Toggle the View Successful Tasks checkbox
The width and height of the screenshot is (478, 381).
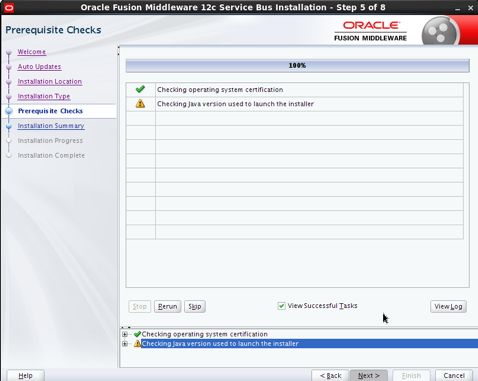coord(282,306)
